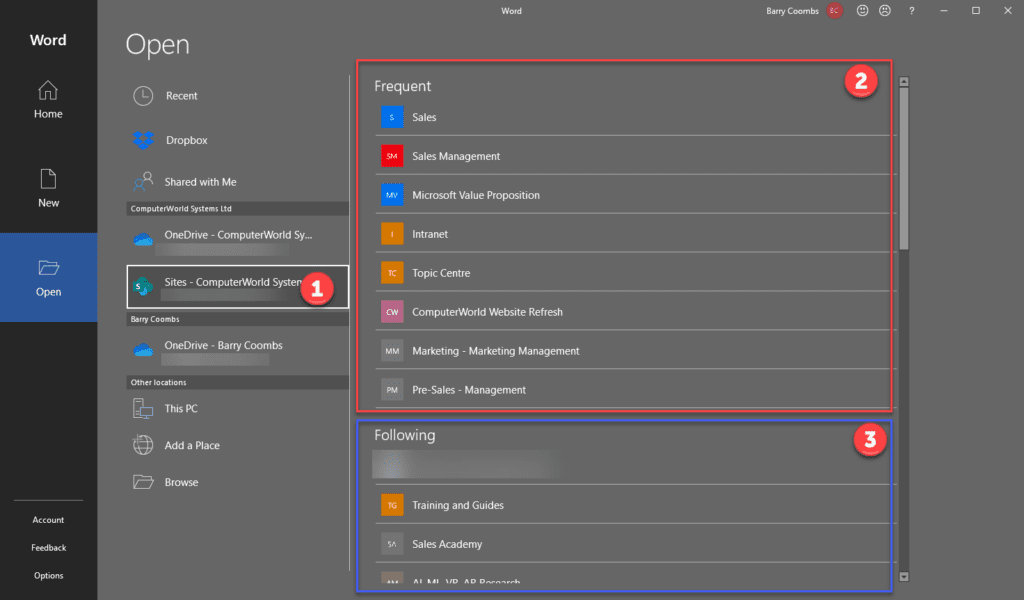Click the scrollbar down arrow
Image resolution: width=1024 pixels, height=600 pixels.
(904, 576)
